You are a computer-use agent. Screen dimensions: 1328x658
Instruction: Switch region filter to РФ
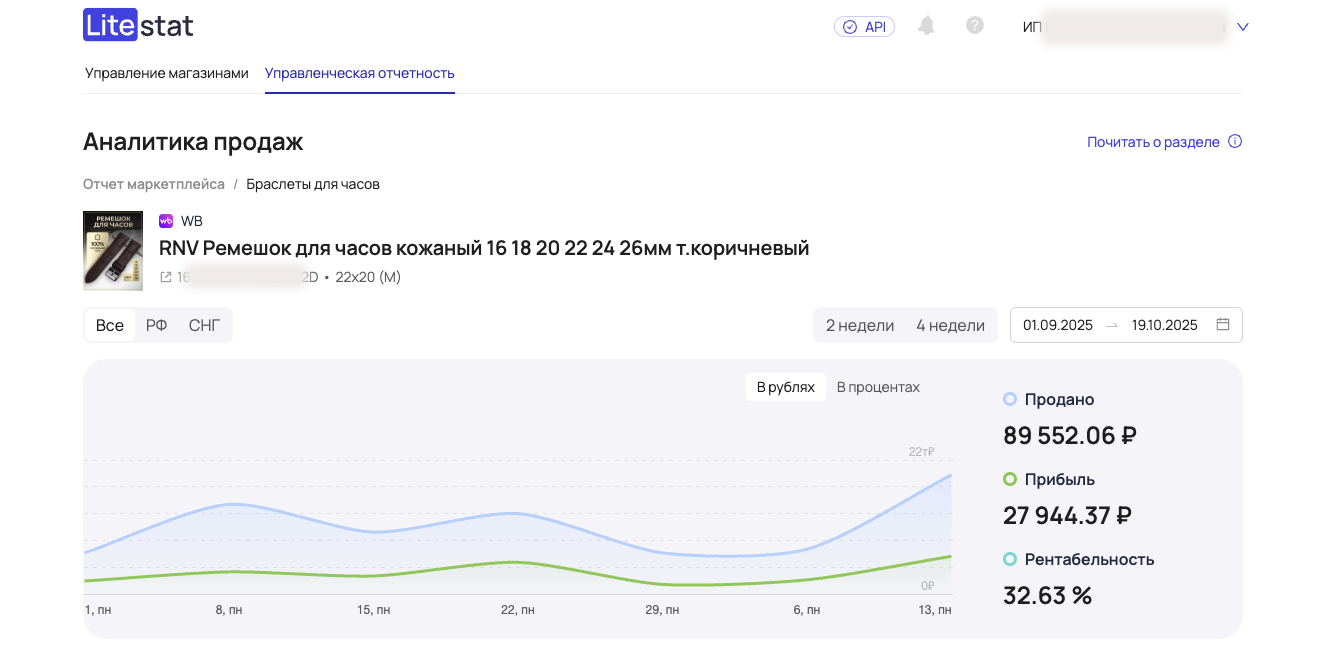coord(156,325)
